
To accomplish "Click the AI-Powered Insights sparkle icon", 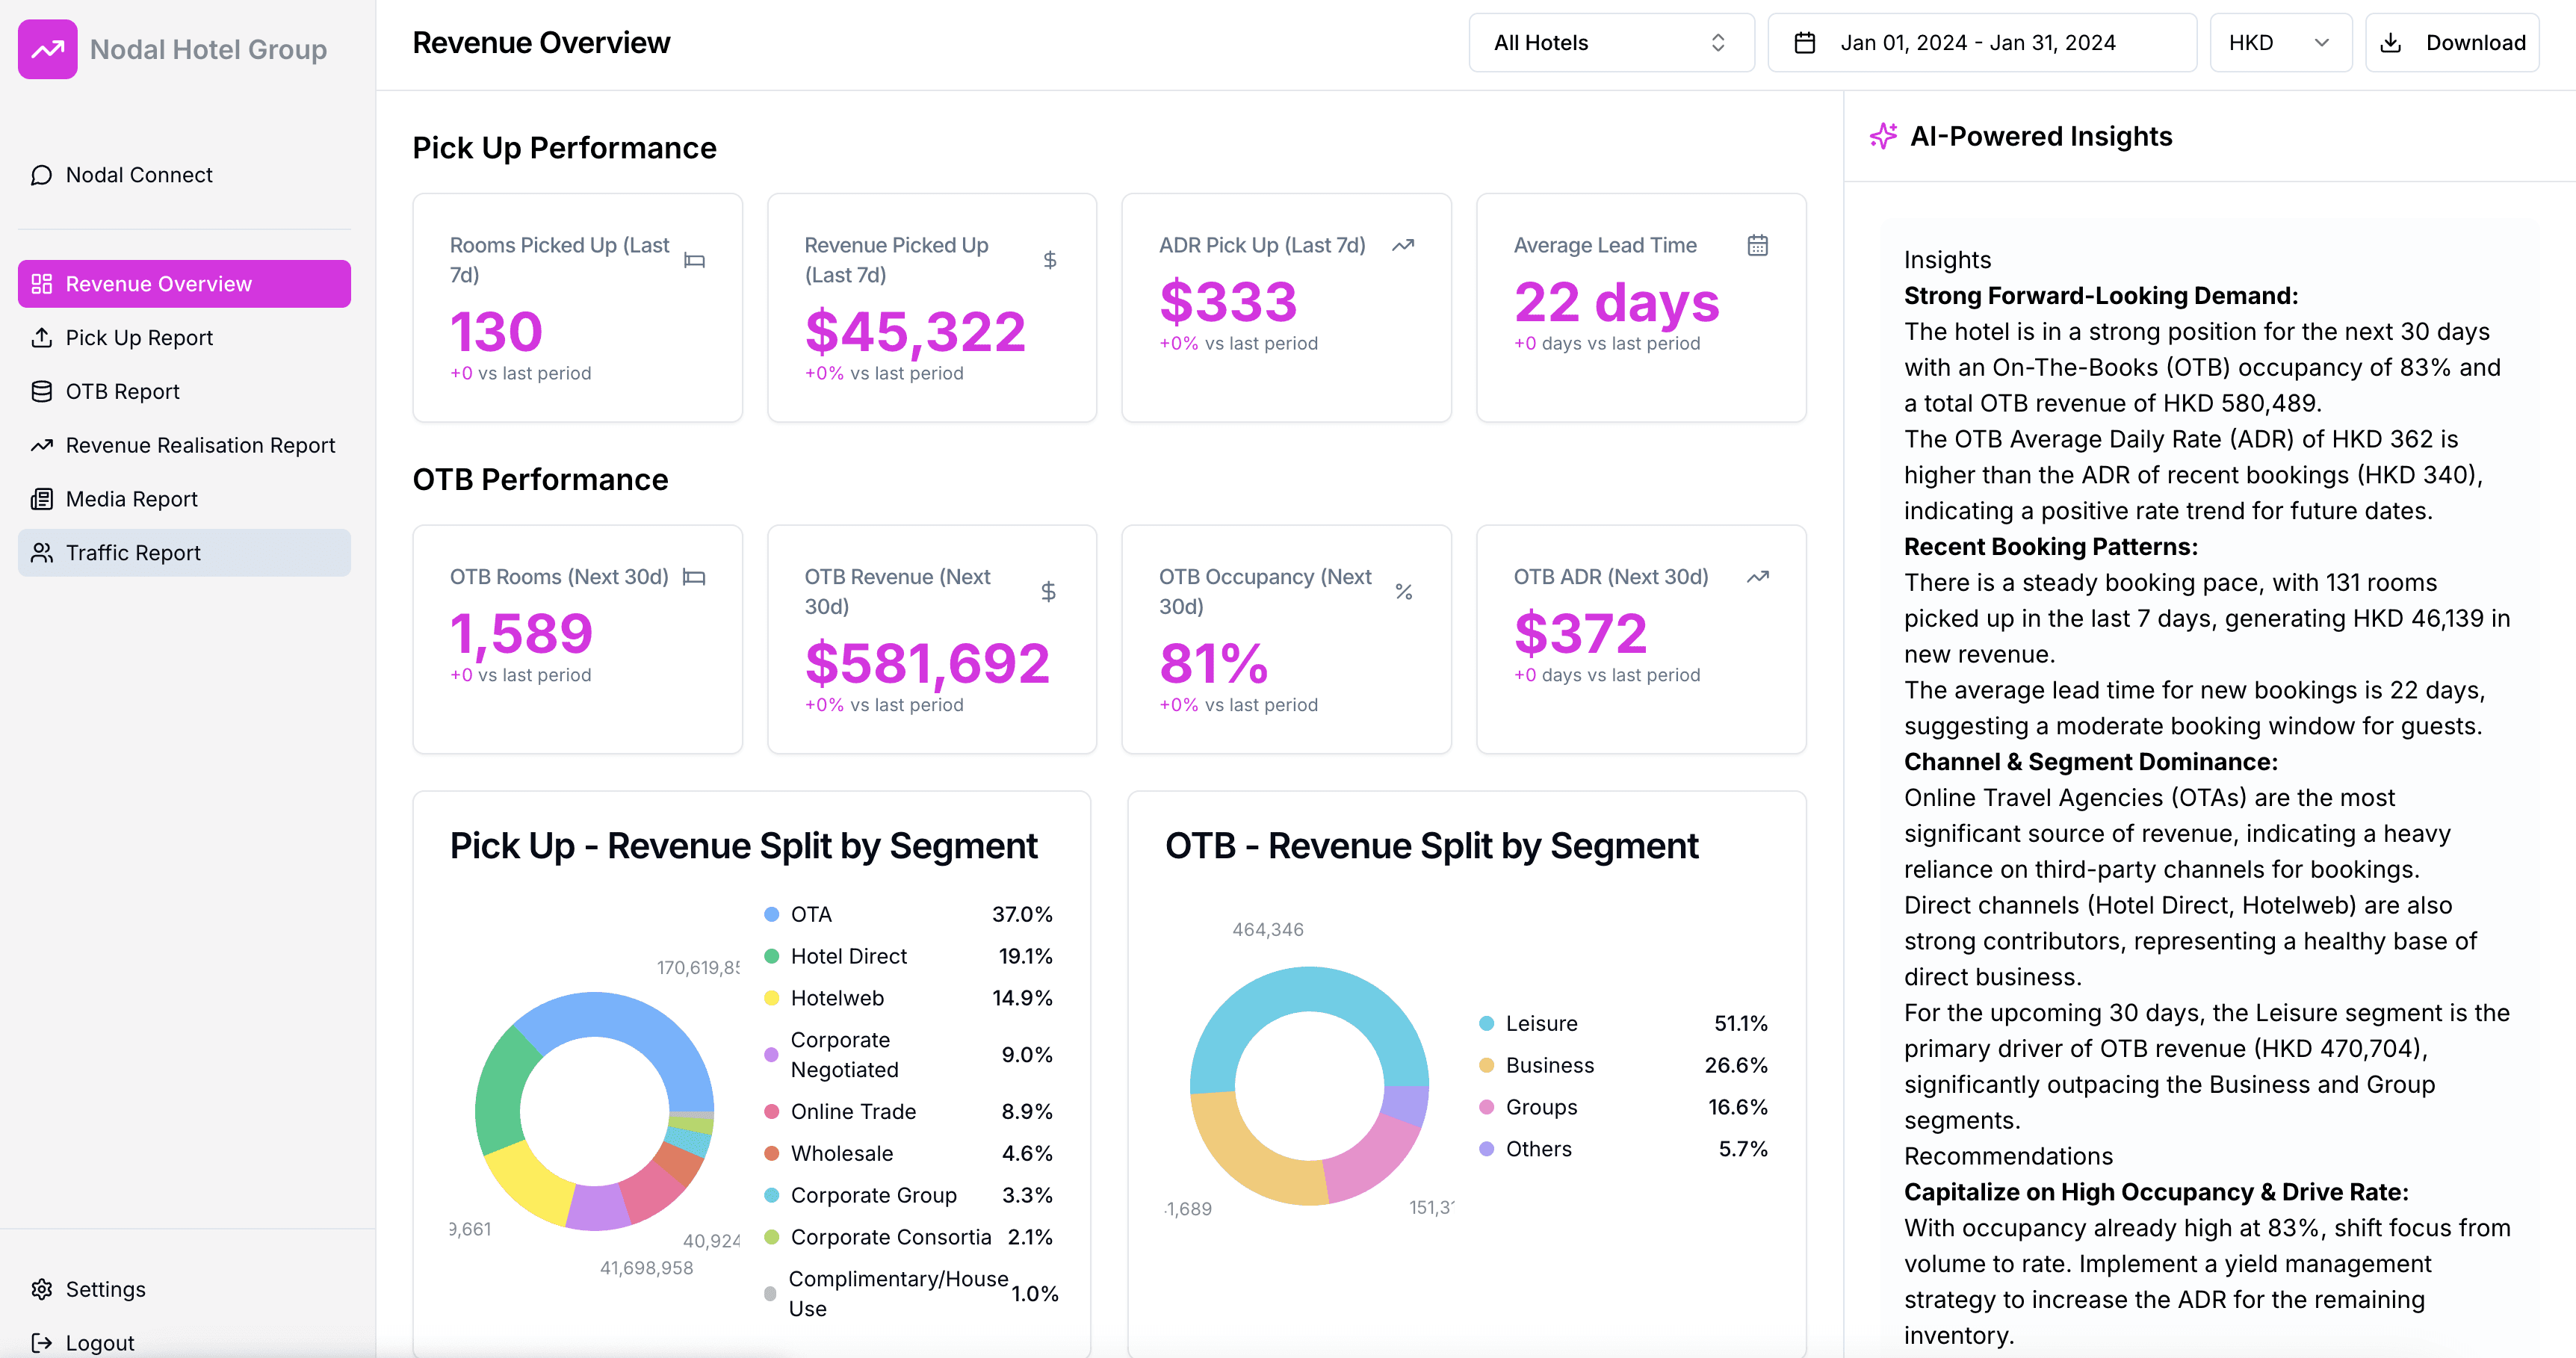I will point(1884,136).
